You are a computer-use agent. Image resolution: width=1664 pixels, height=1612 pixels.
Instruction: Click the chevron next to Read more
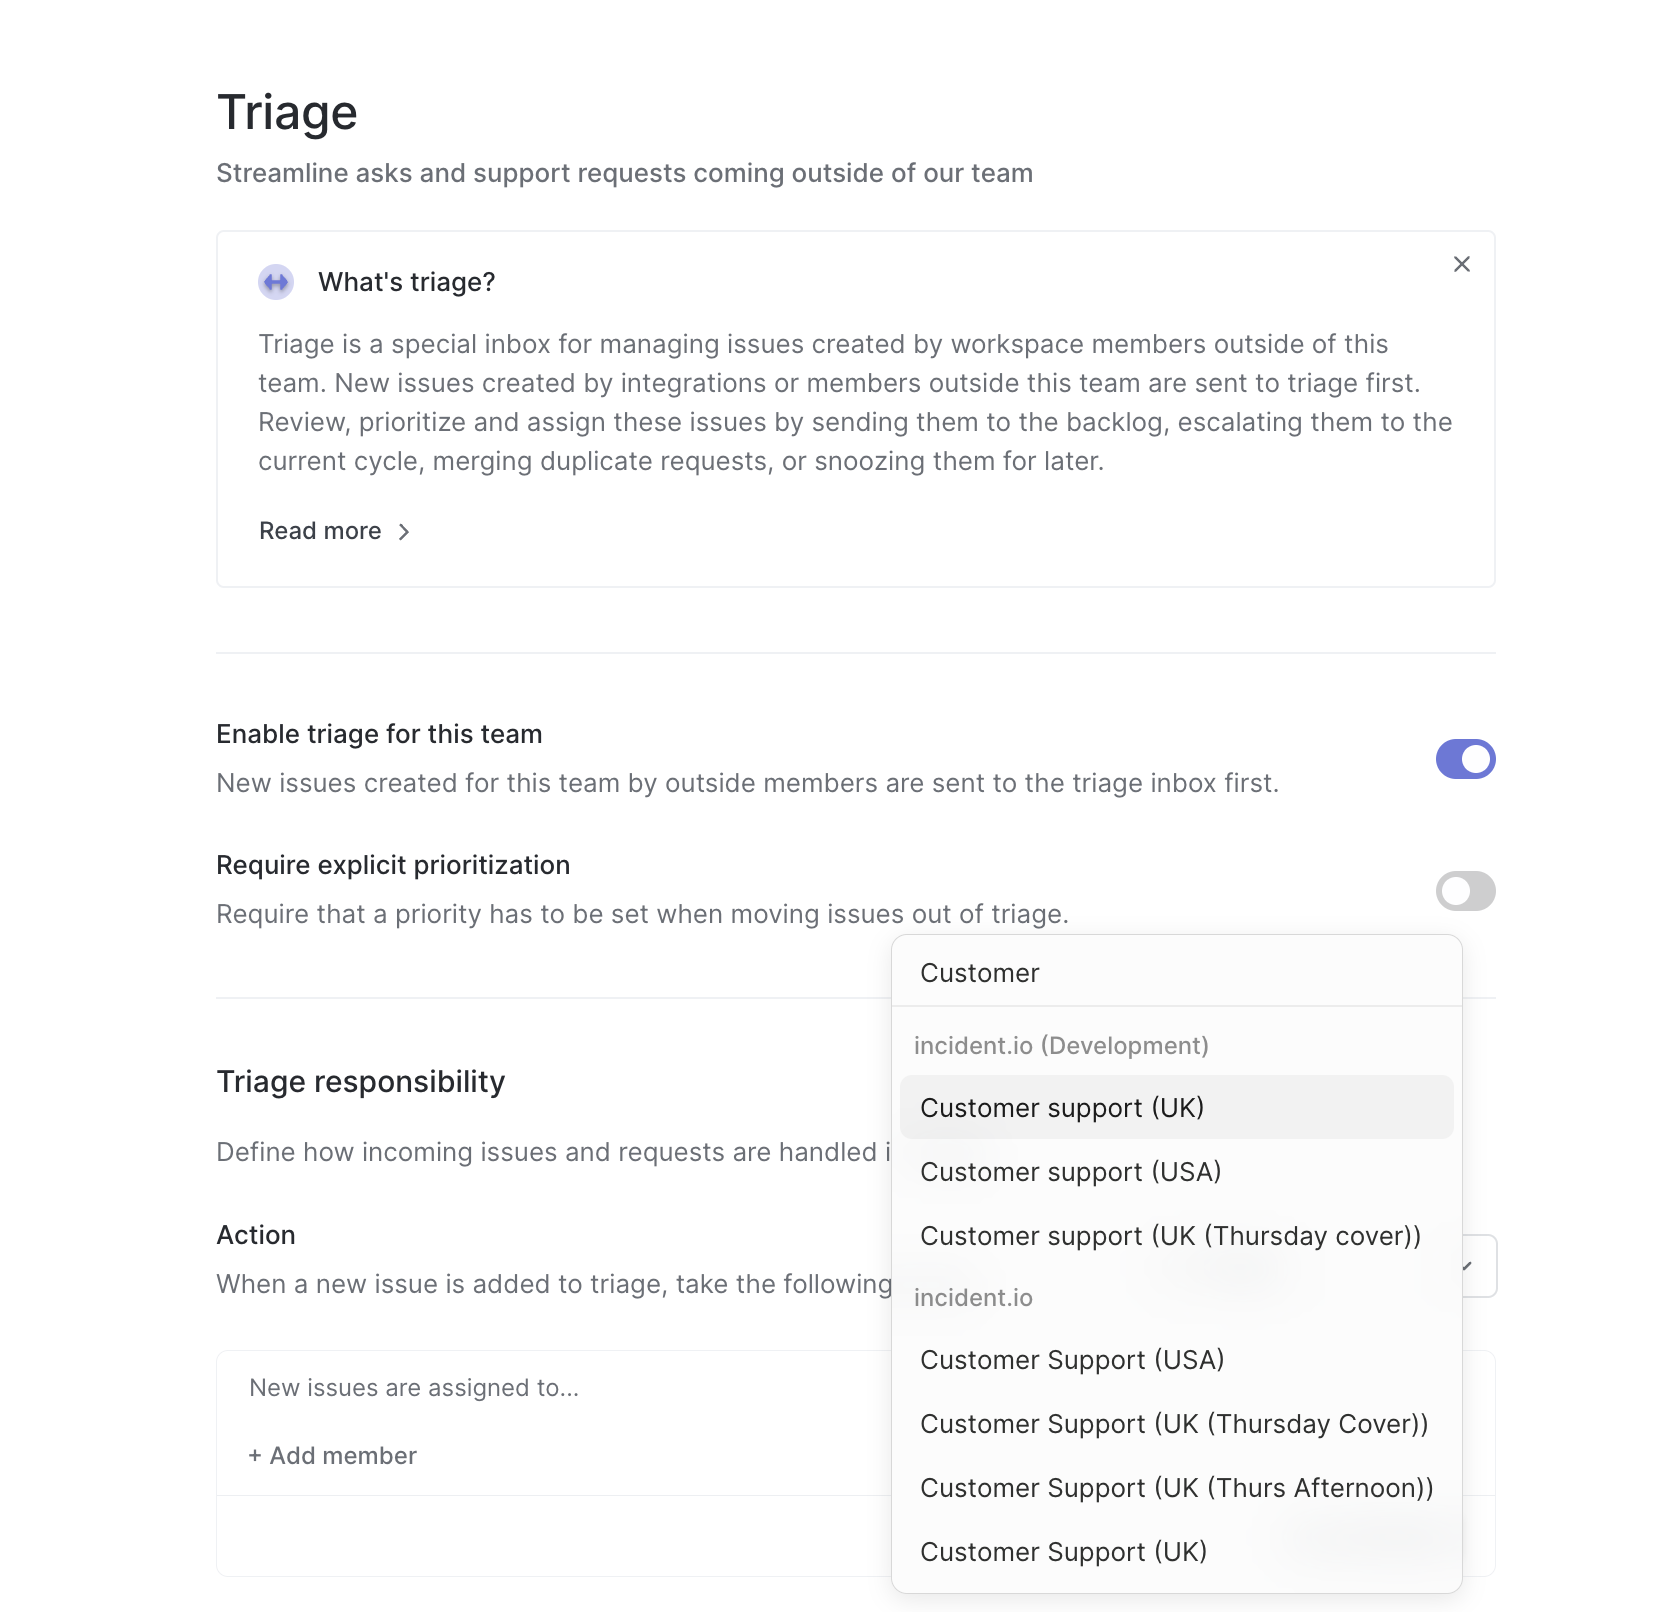coord(404,532)
